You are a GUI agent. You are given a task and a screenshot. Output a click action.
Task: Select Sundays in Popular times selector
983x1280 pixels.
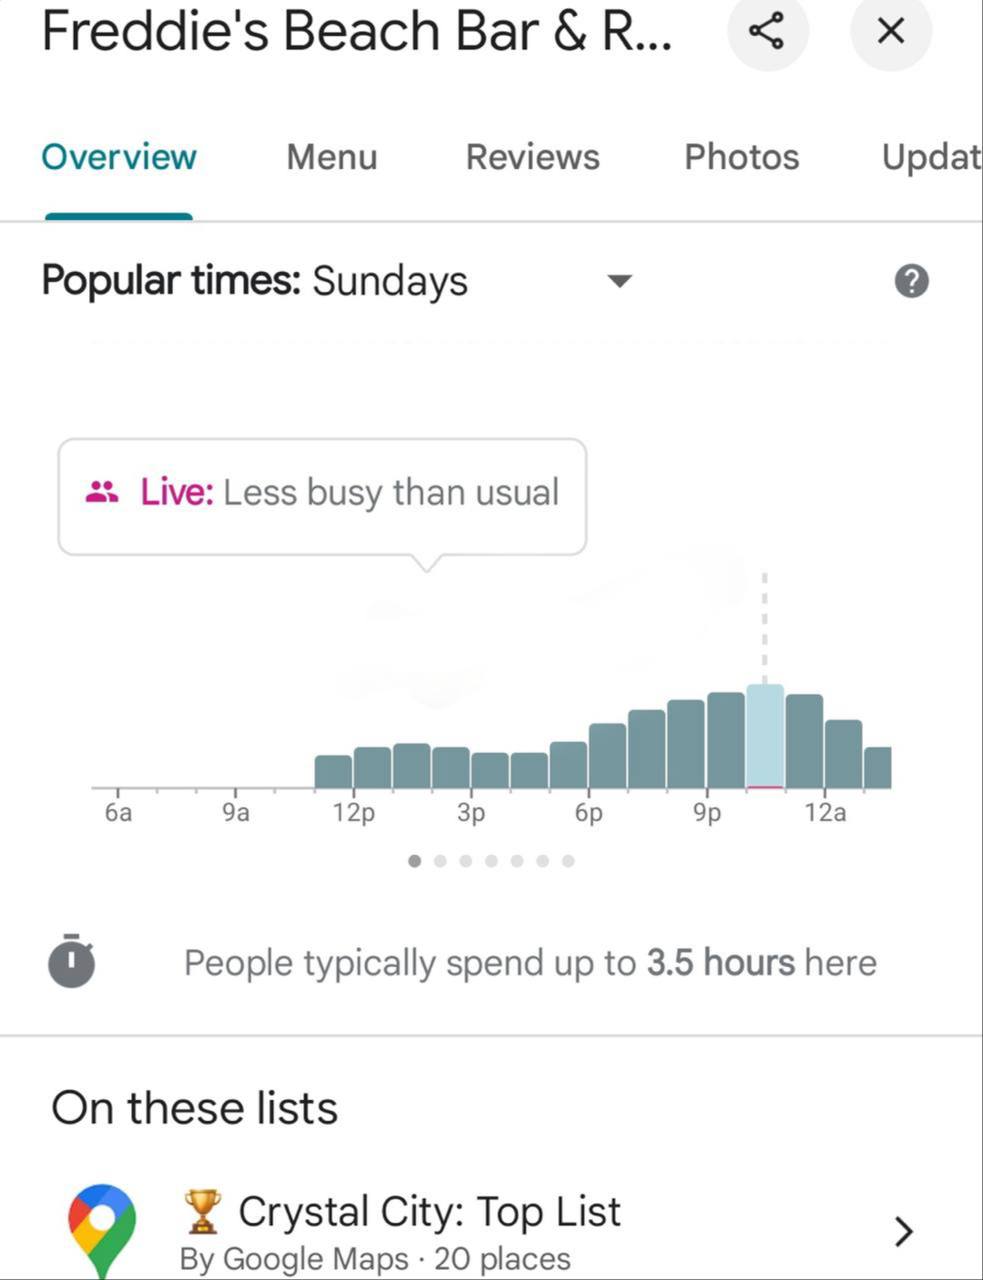tap(389, 281)
